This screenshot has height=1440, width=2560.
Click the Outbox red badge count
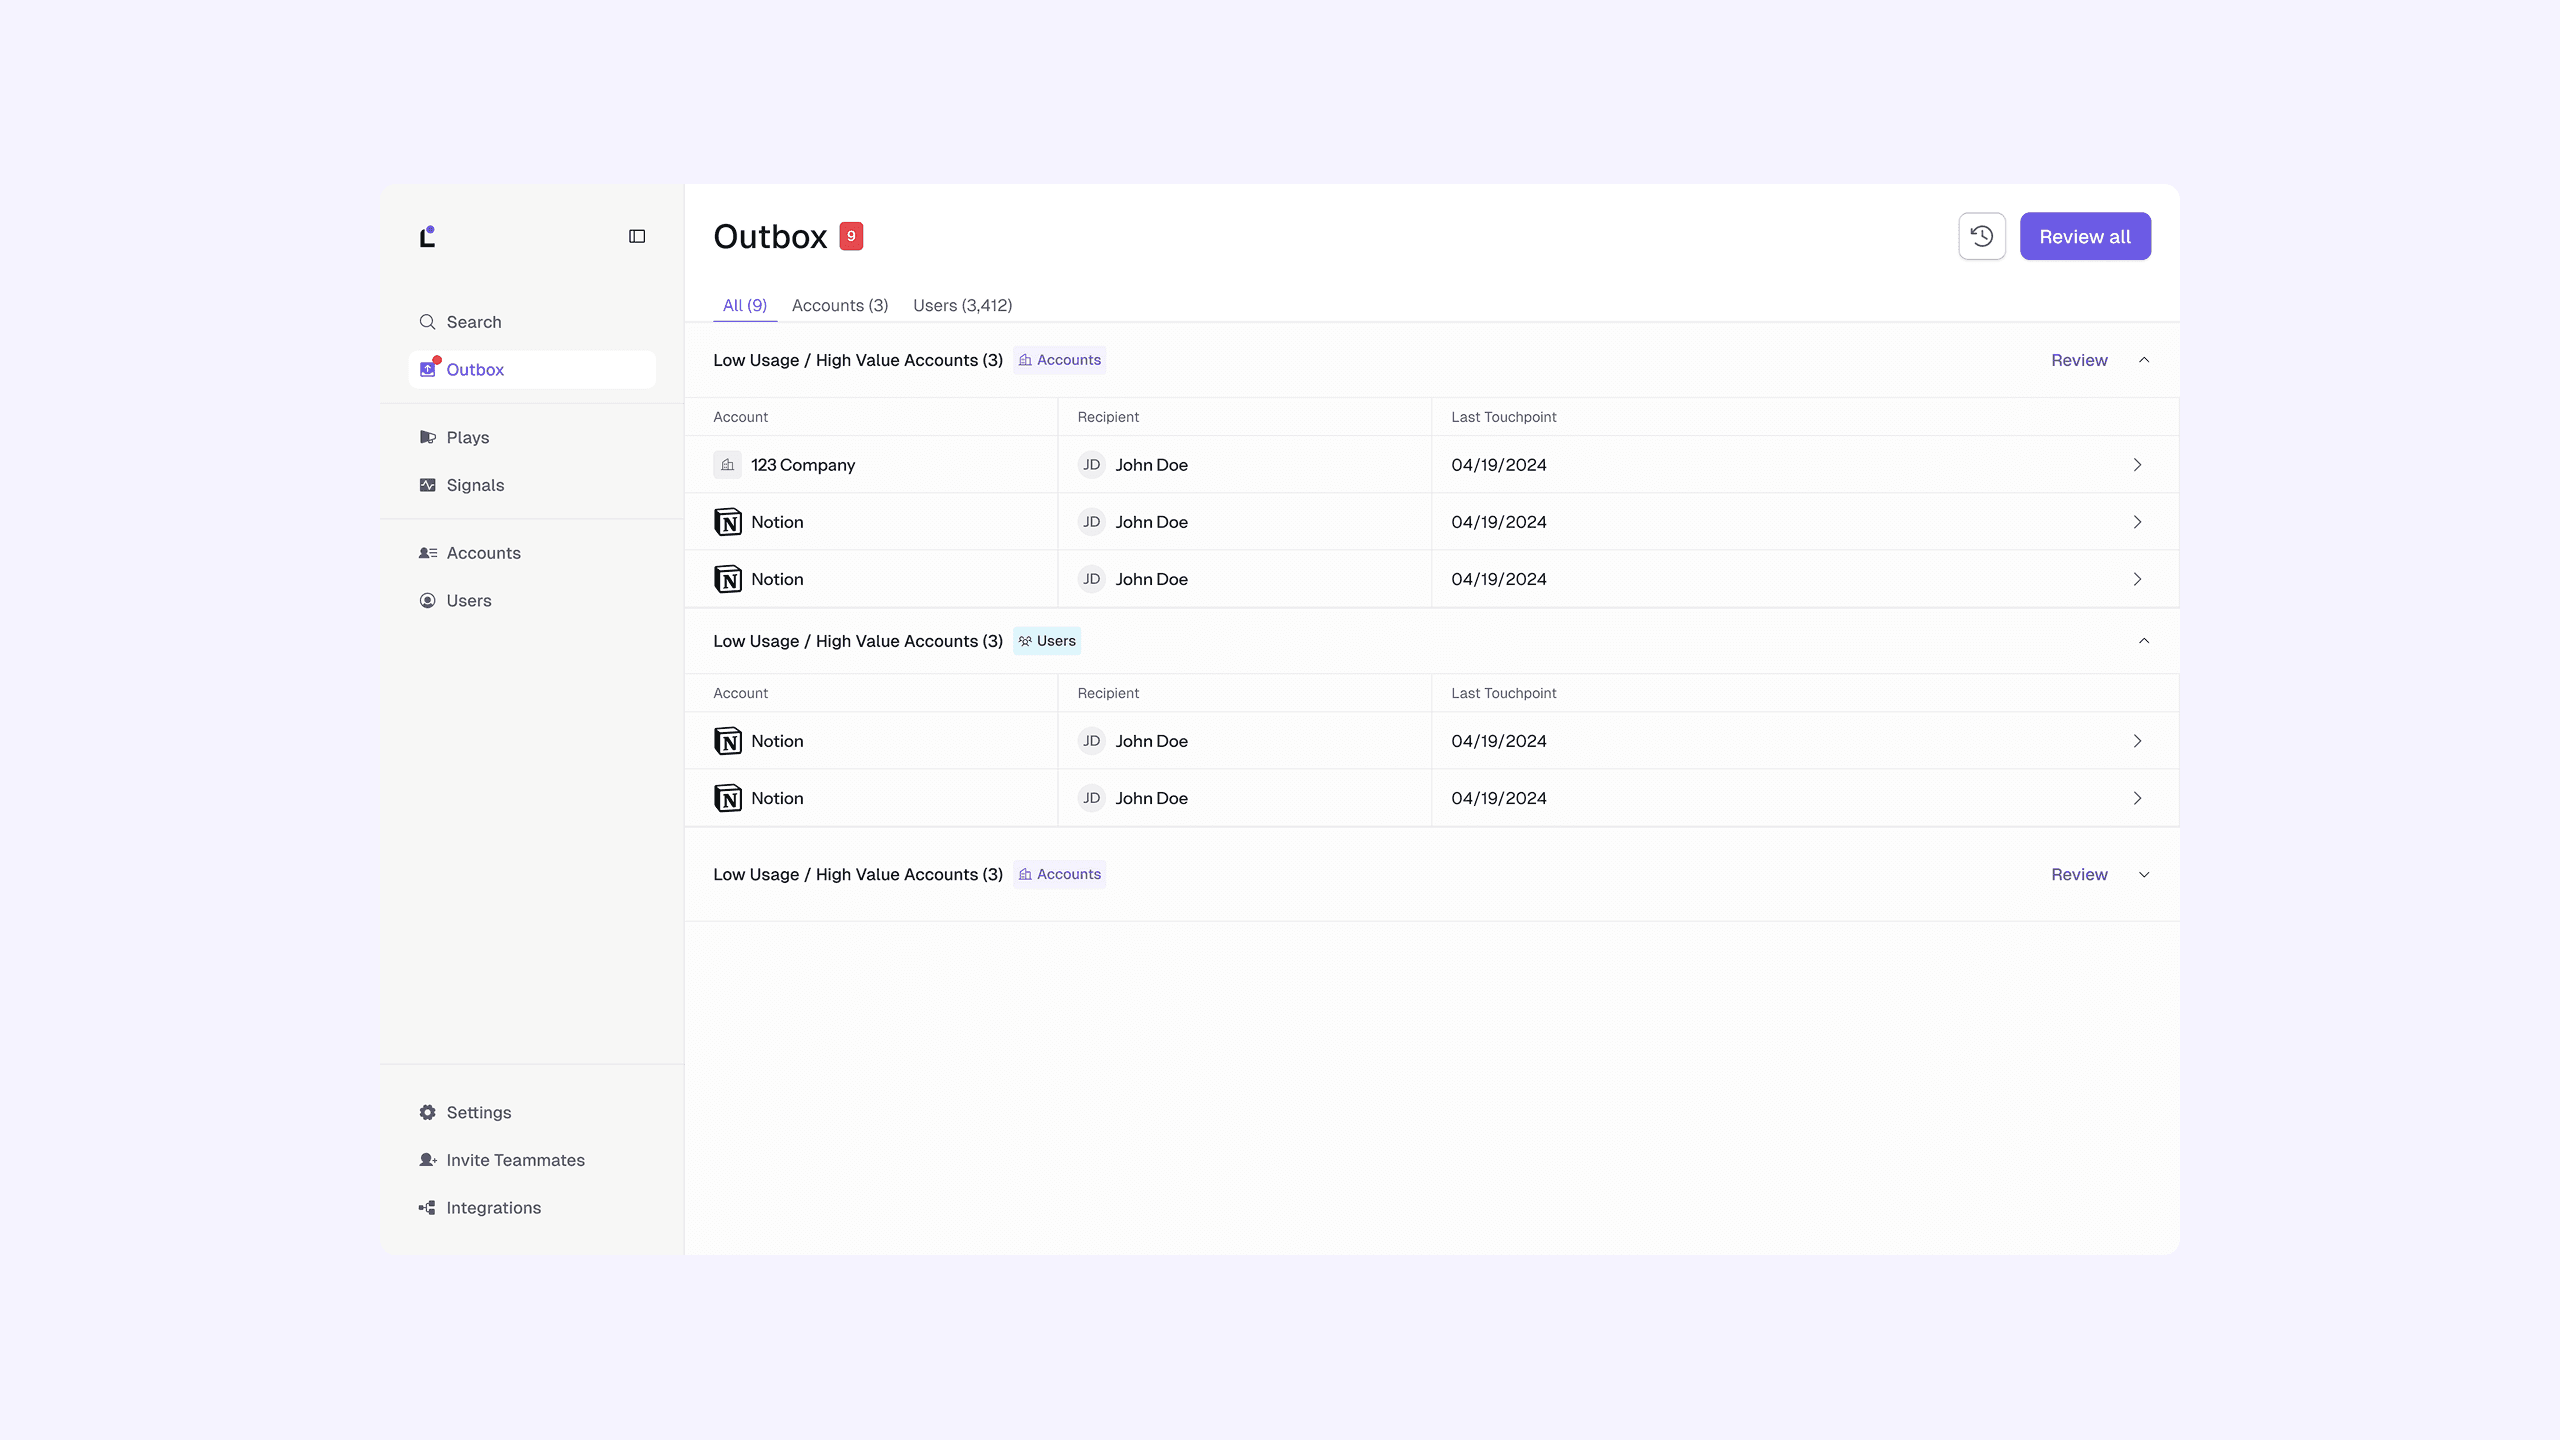pyautogui.click(x=851, y=236)
